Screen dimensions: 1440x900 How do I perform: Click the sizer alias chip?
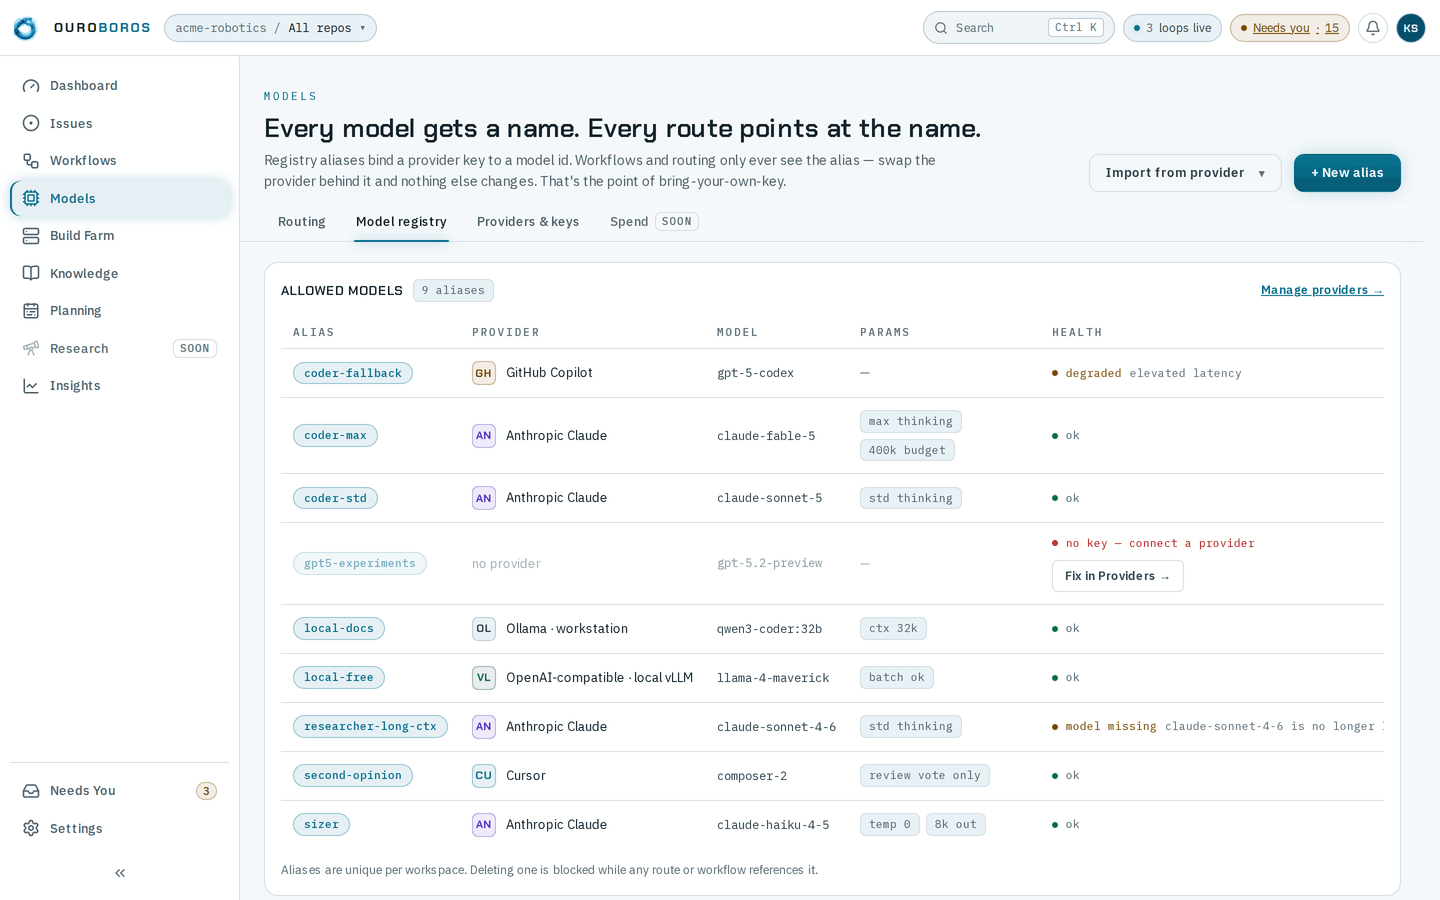pos(321,825)
